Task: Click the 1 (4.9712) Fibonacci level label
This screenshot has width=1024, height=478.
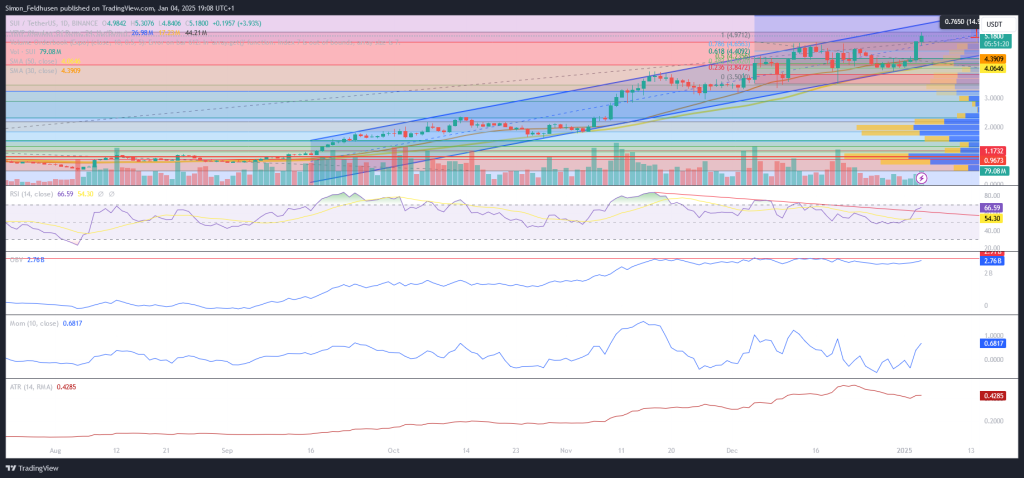Action: (x=735, y=35)
